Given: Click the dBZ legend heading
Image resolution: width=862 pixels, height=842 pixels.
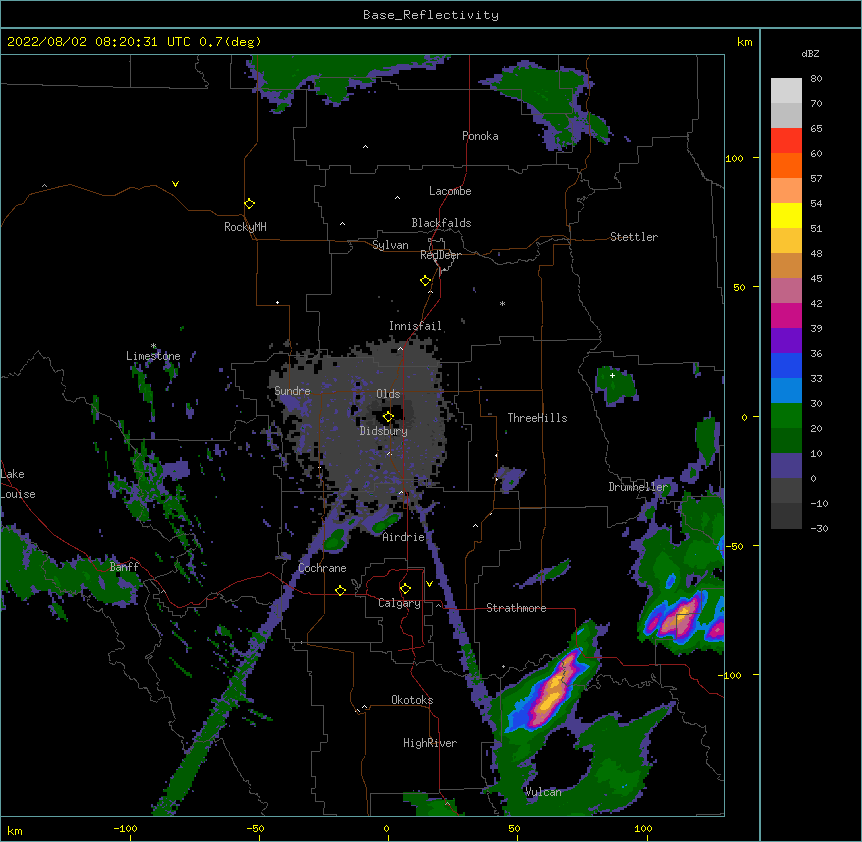Looking at the screenshot, I should pyautogui.click(x=810, y=54).
